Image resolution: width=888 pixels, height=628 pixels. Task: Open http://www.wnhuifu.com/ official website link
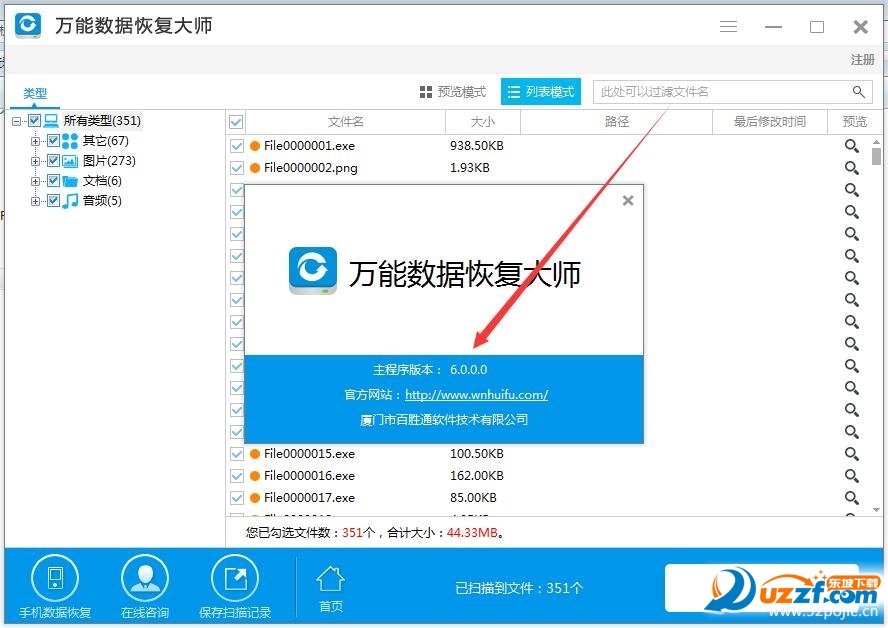(x=476, y=395)
